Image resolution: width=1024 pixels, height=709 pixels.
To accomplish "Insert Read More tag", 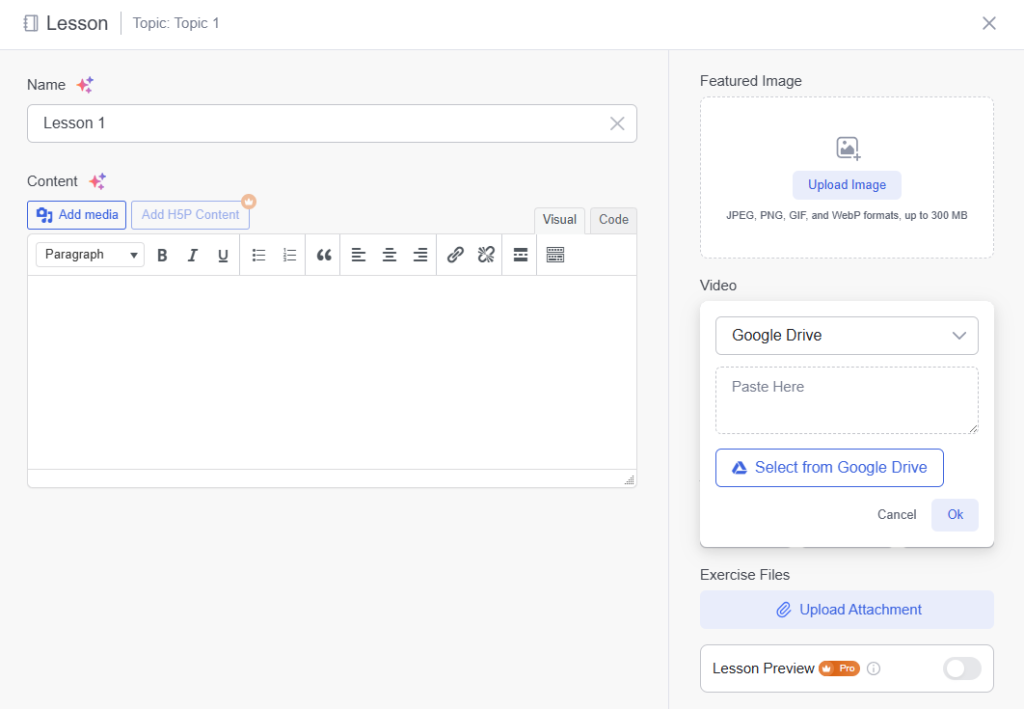I will (520, 255).
